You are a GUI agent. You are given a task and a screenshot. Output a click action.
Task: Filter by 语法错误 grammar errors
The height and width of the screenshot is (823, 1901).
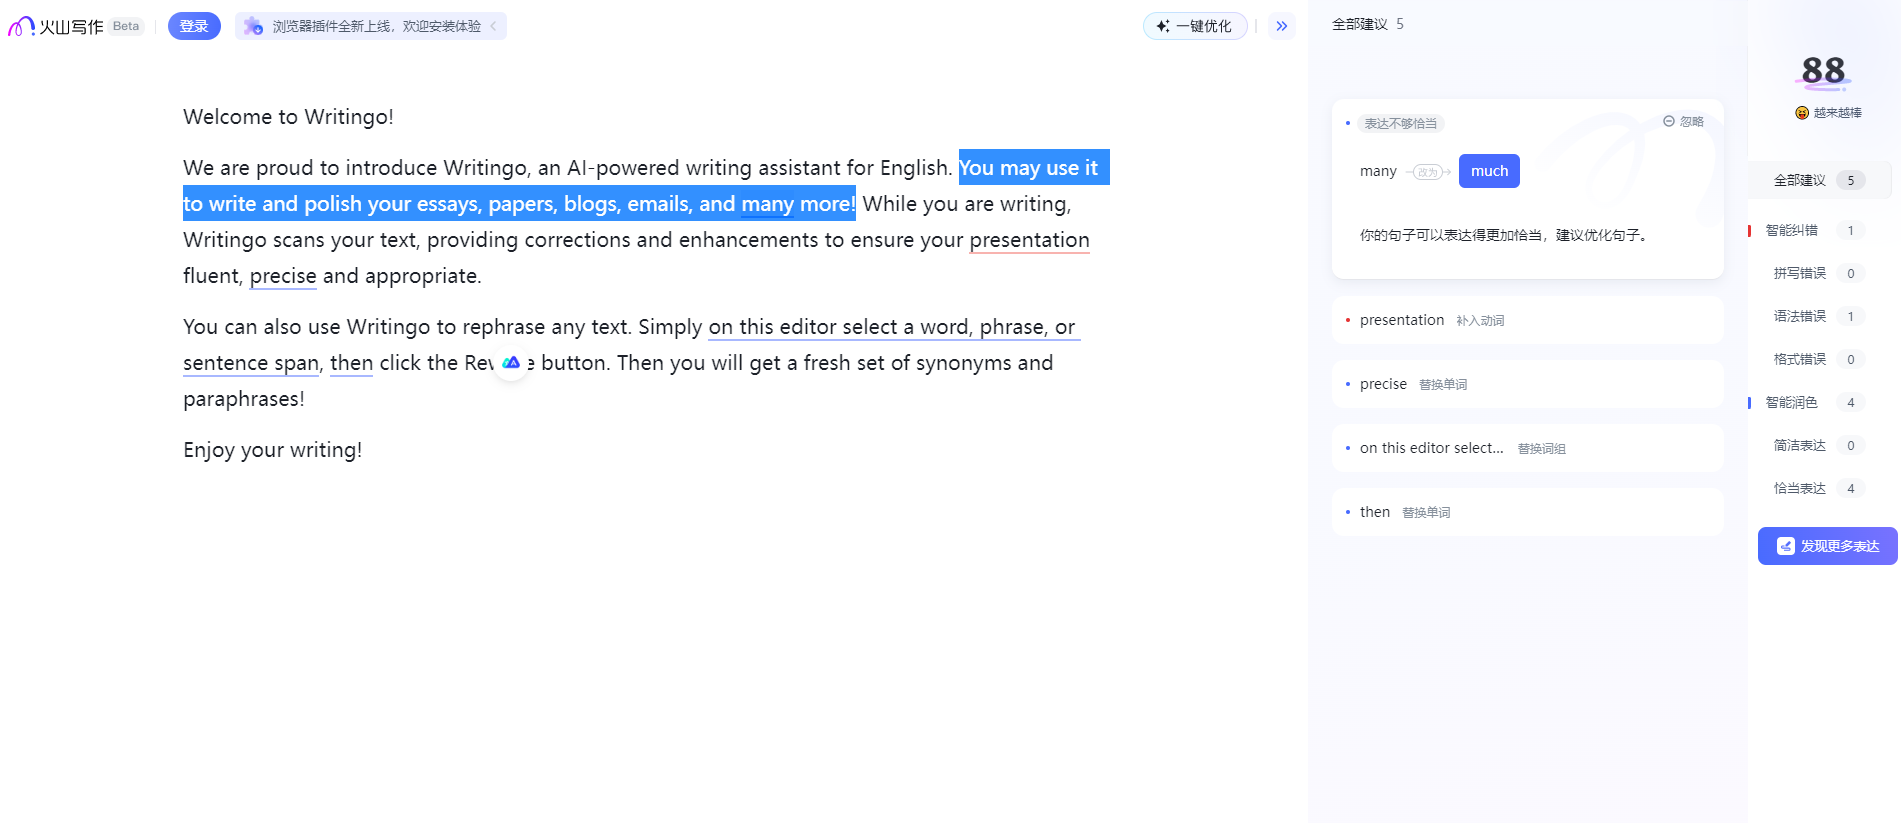tap(1800, 316)
